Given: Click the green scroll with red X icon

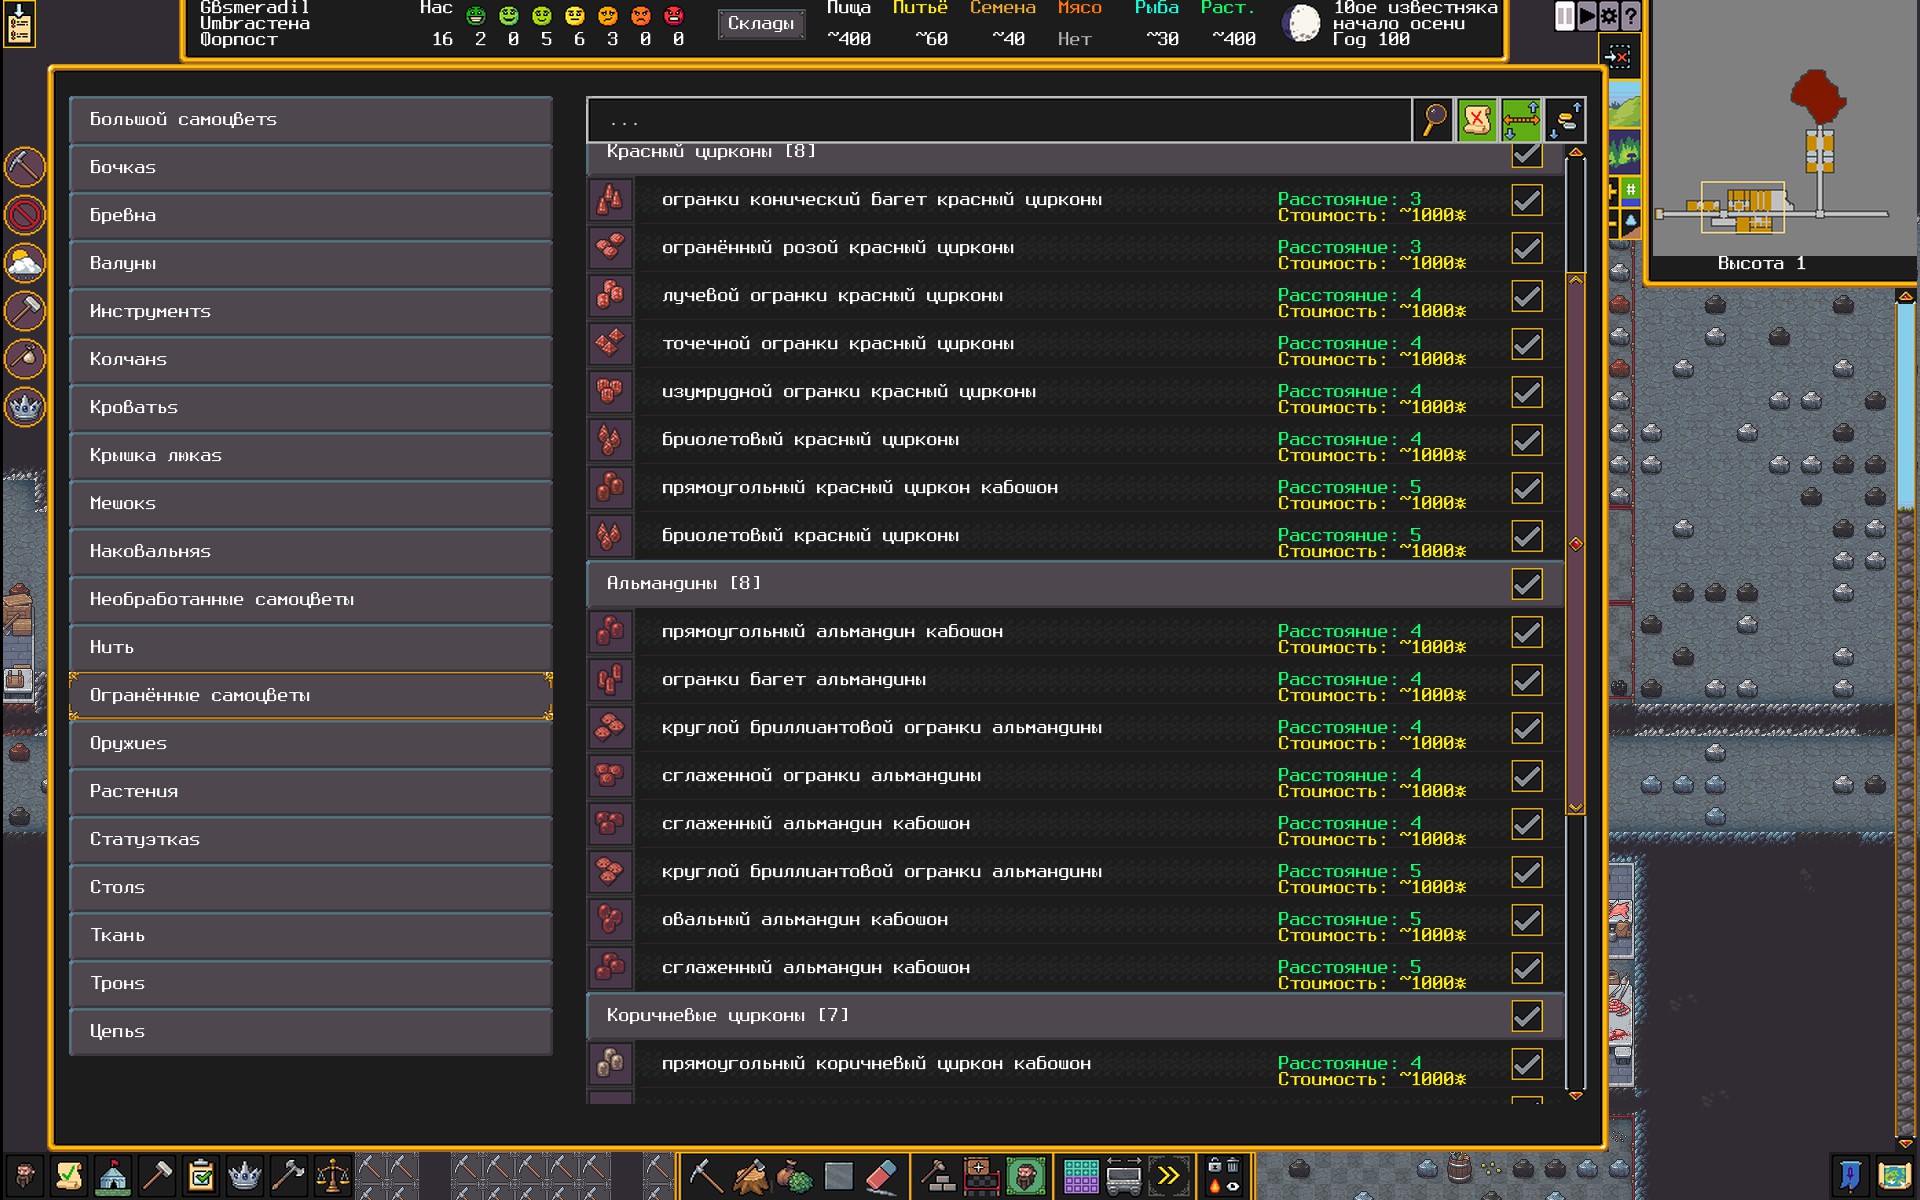Looking at the screenshot, I should coord(1477,120).
